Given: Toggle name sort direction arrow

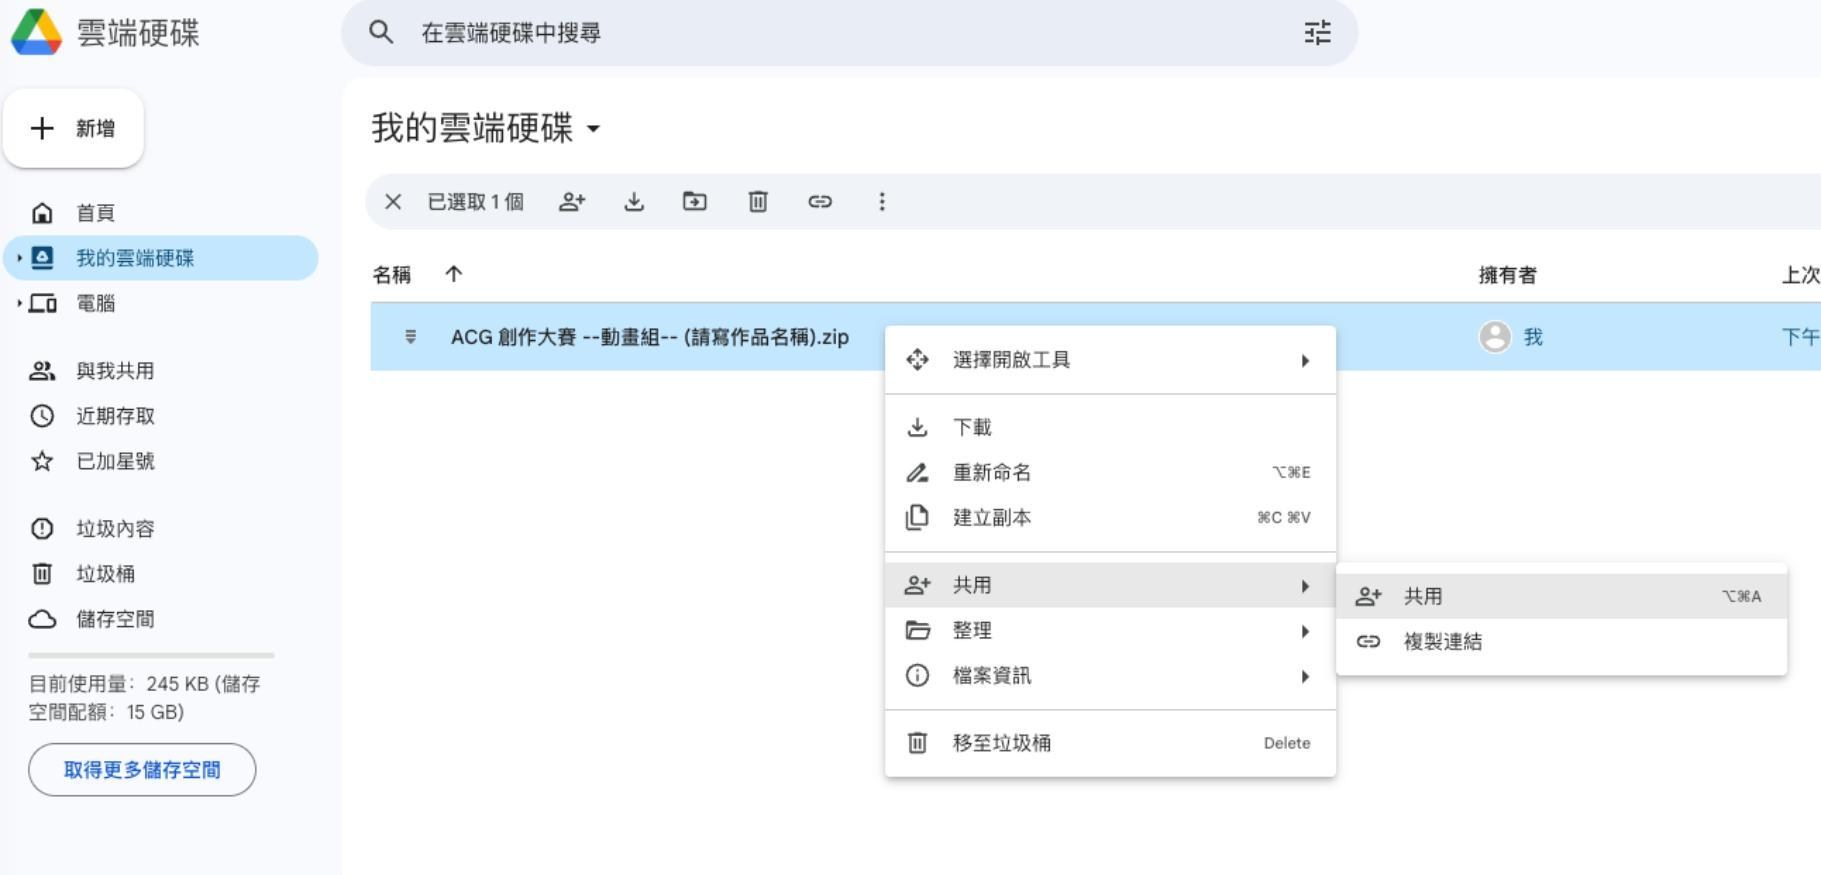Looking at the screenshot, I should coord(454,274).
